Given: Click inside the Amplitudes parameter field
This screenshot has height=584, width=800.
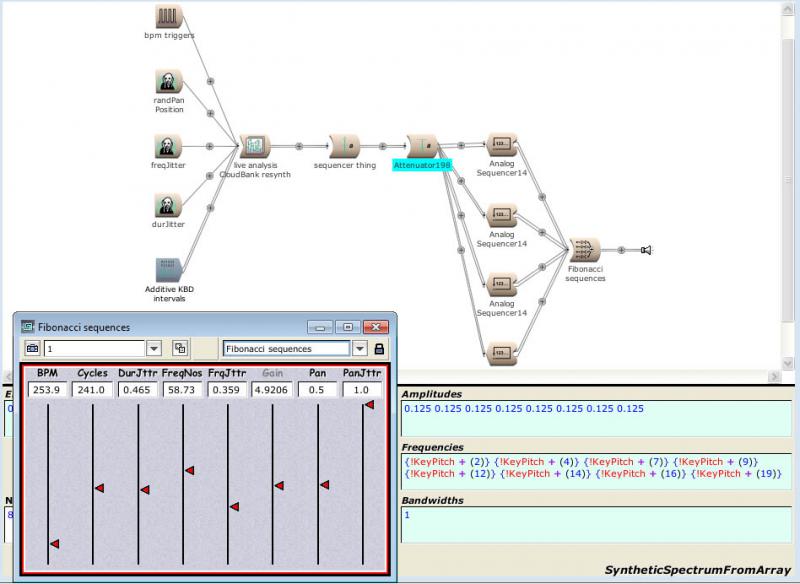Looking at the screenshot, I should coord(596,418).
